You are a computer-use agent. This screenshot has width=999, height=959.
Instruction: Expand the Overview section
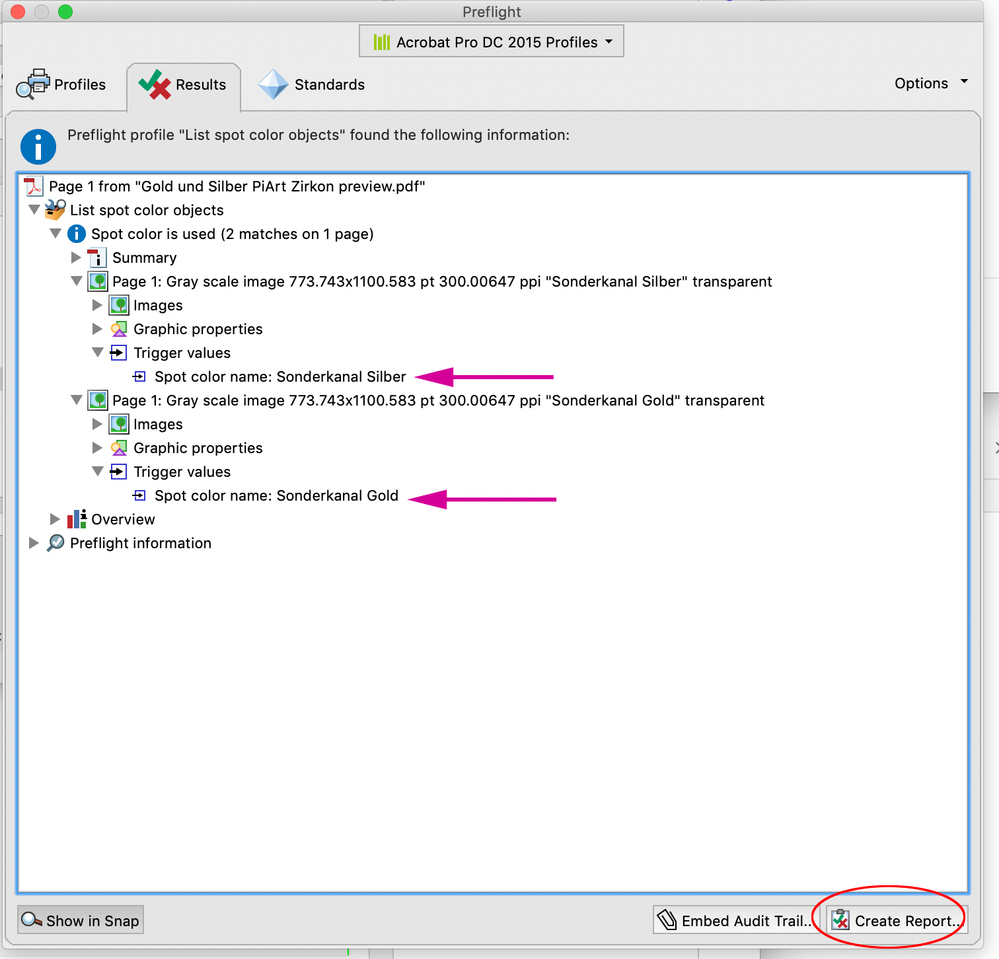(55, 519)
